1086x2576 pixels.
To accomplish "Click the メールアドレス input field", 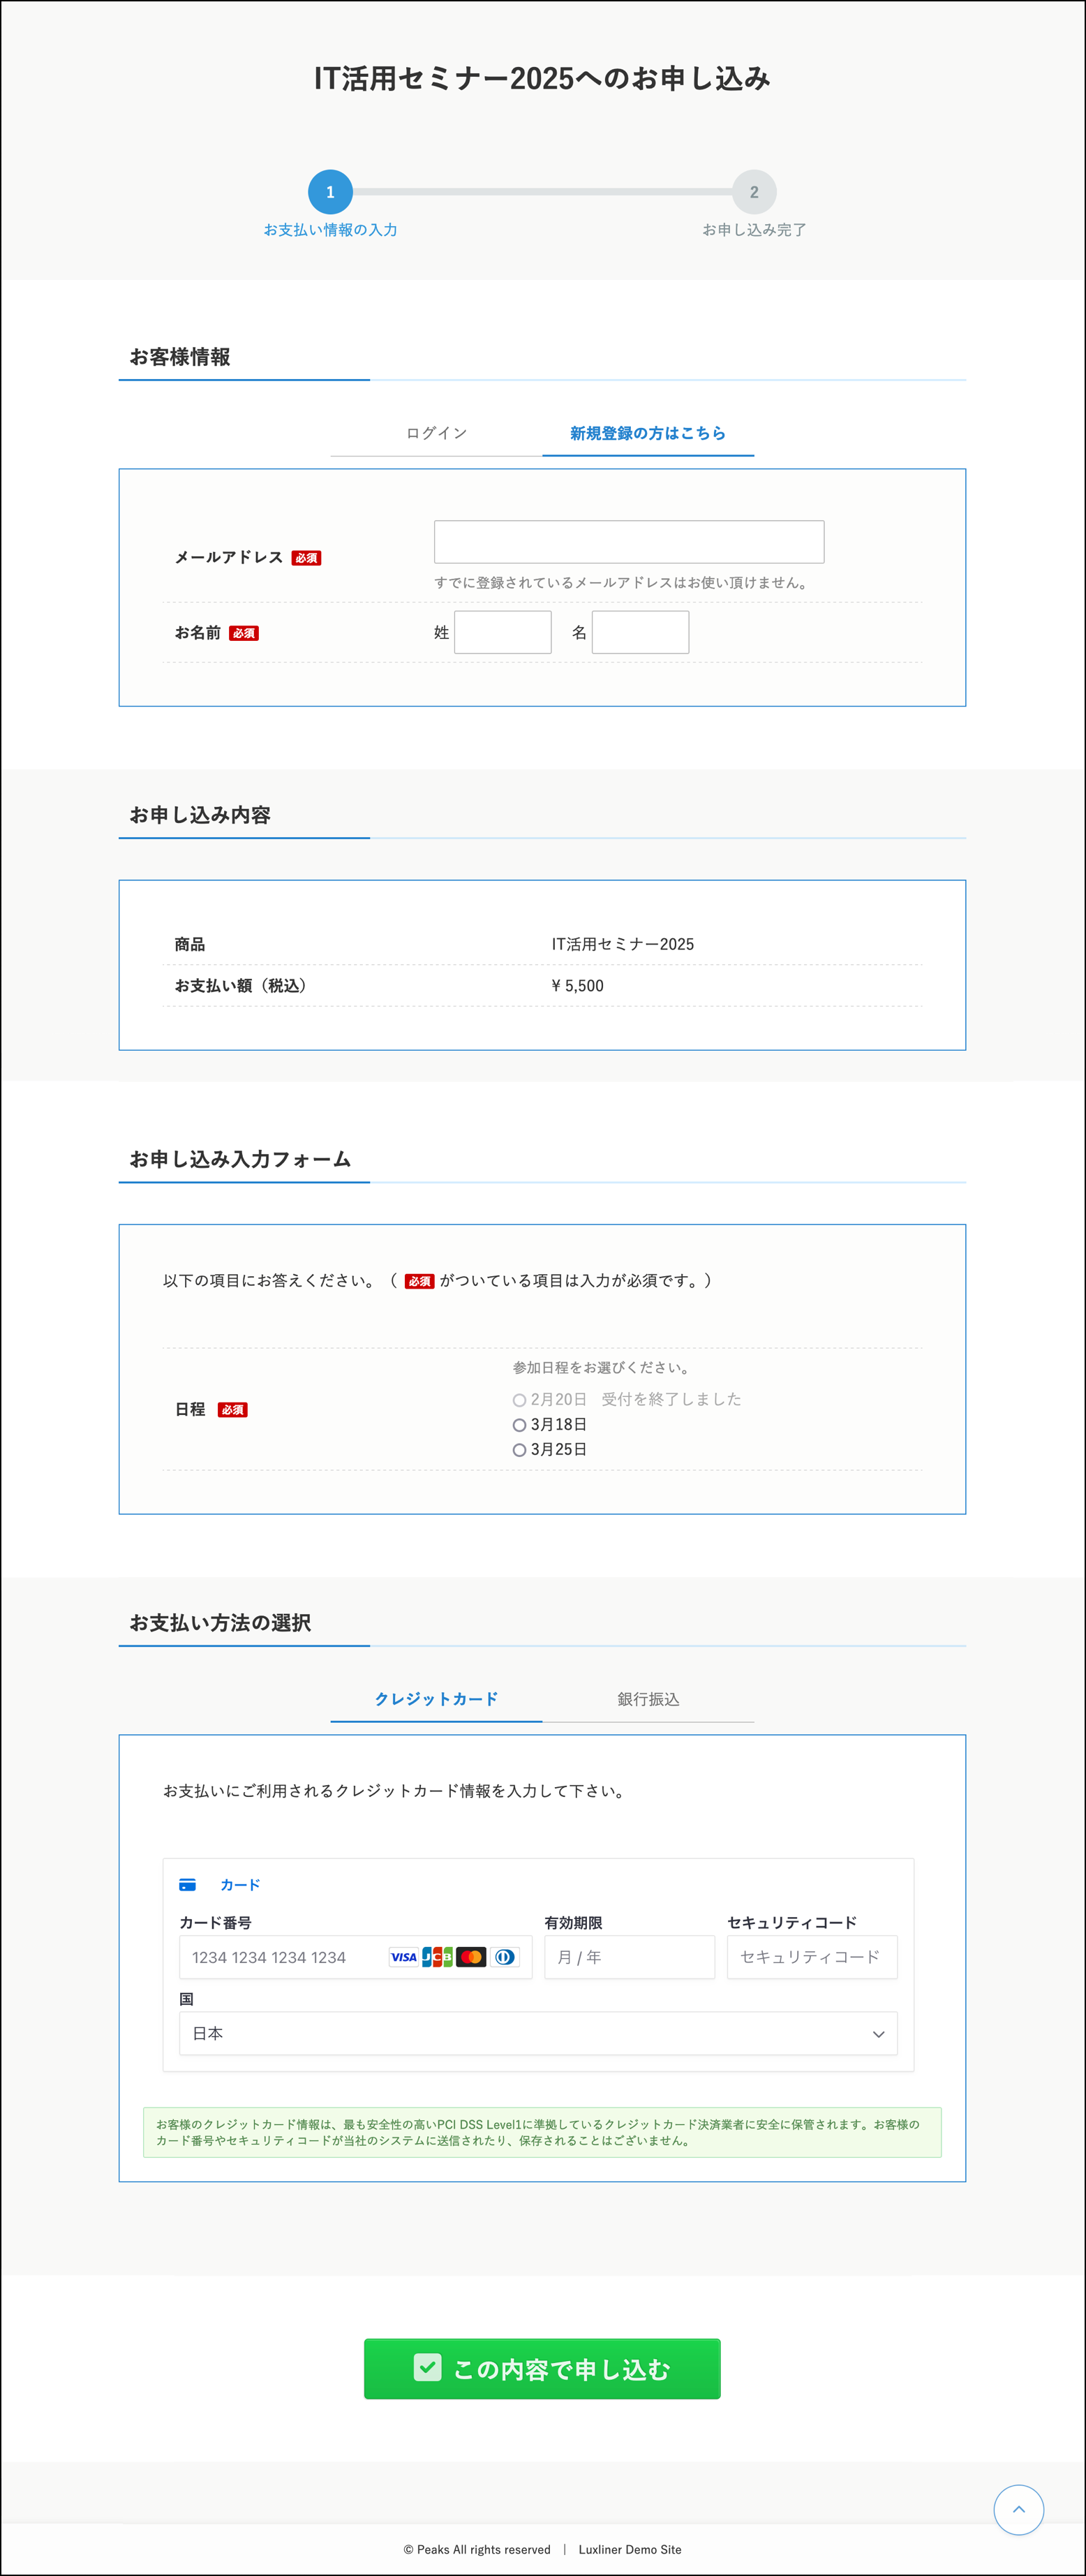I will (x=628, y=542).
